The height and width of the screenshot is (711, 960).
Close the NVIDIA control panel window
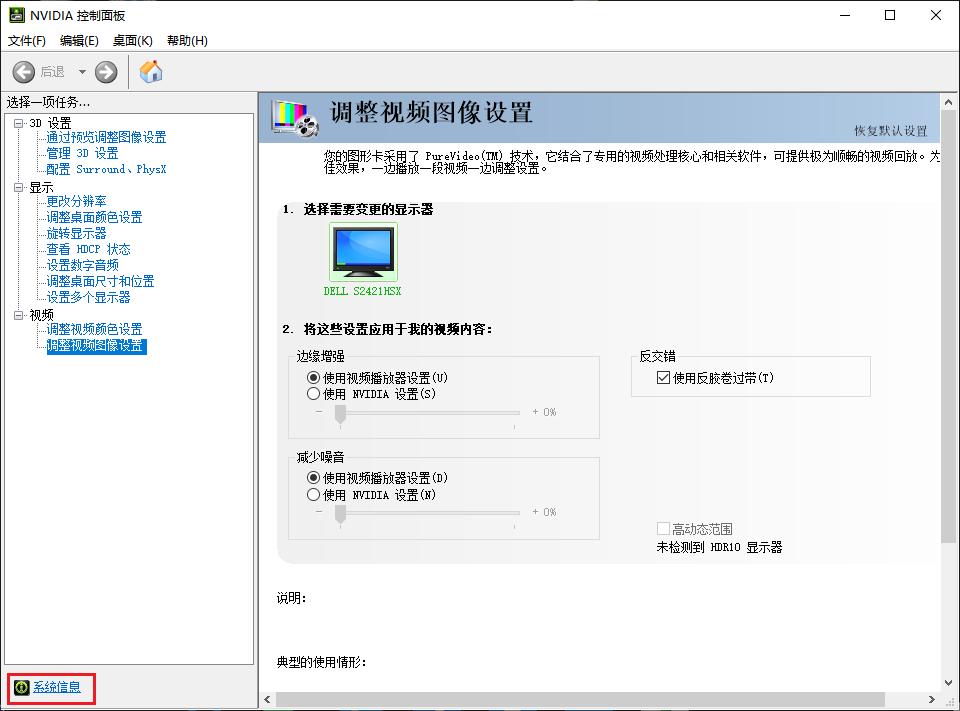tap(936, 15)
